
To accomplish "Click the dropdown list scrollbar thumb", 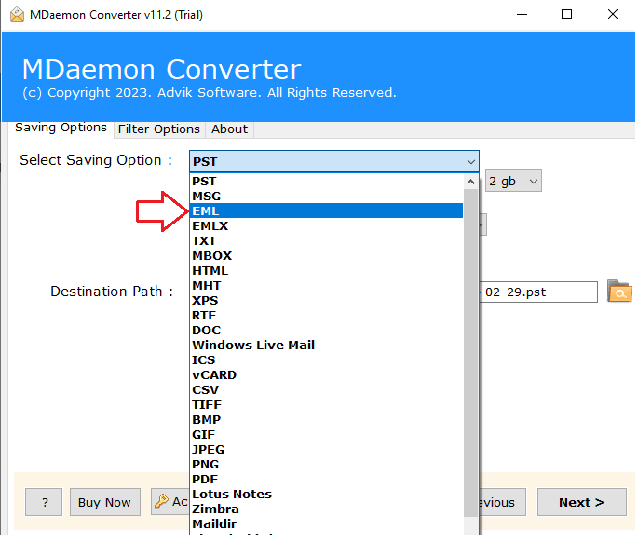I will [x=471, y=353].
